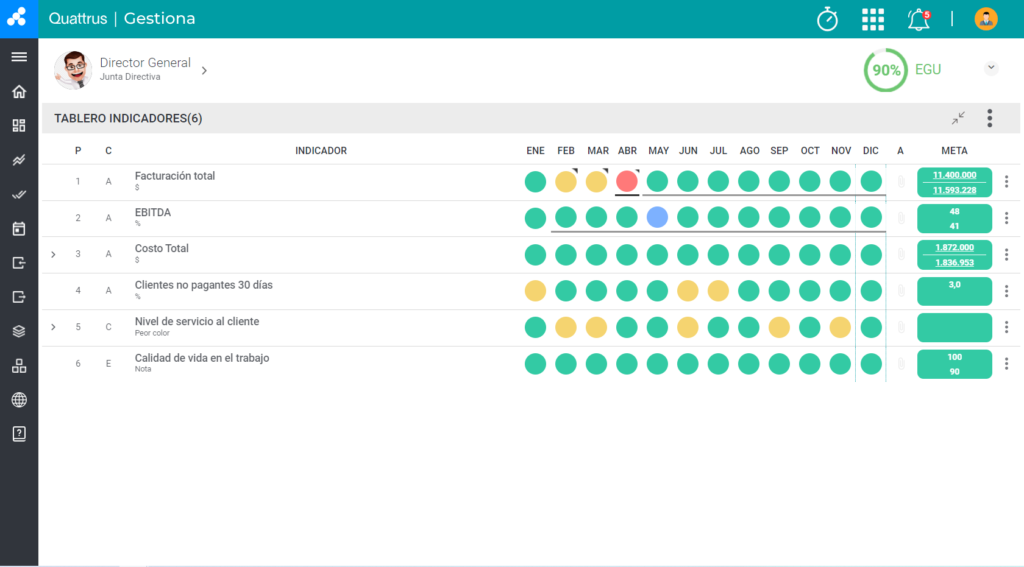Screen dimensions: 1024x567
Task: Open the calendar icon in sidebar
Action: point(19,229)
